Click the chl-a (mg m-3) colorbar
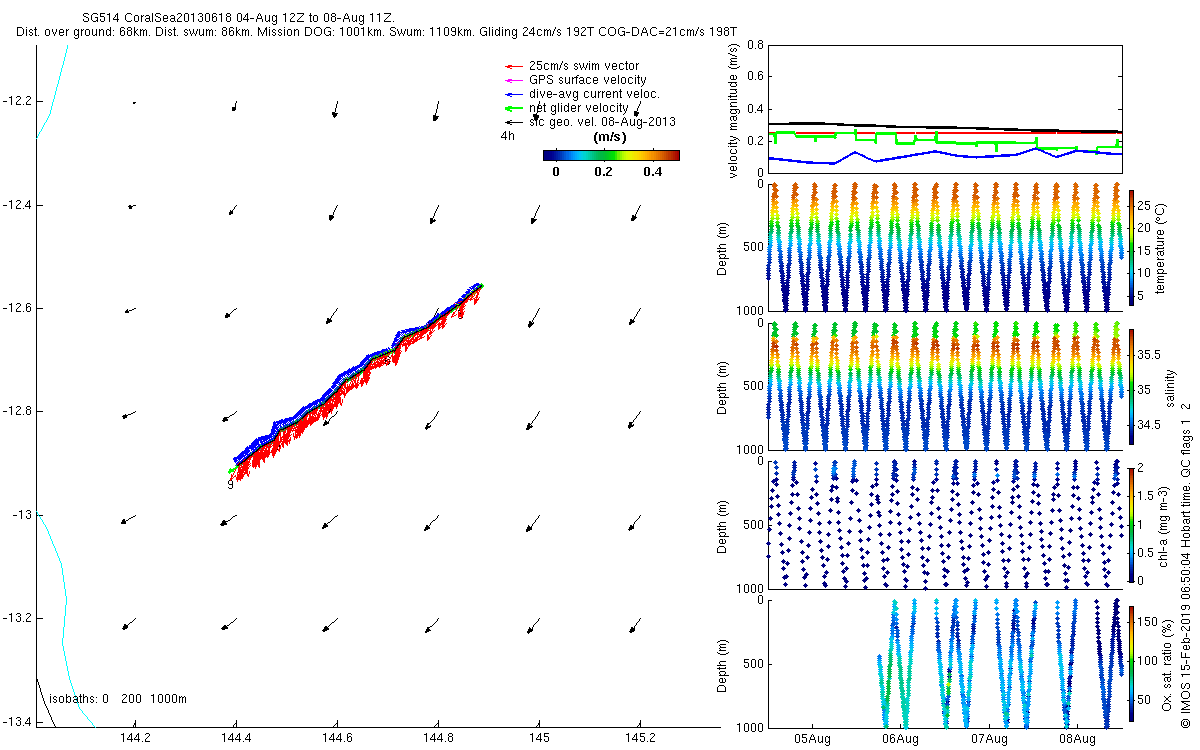Screen dimensions: 1200x750 1131,524
